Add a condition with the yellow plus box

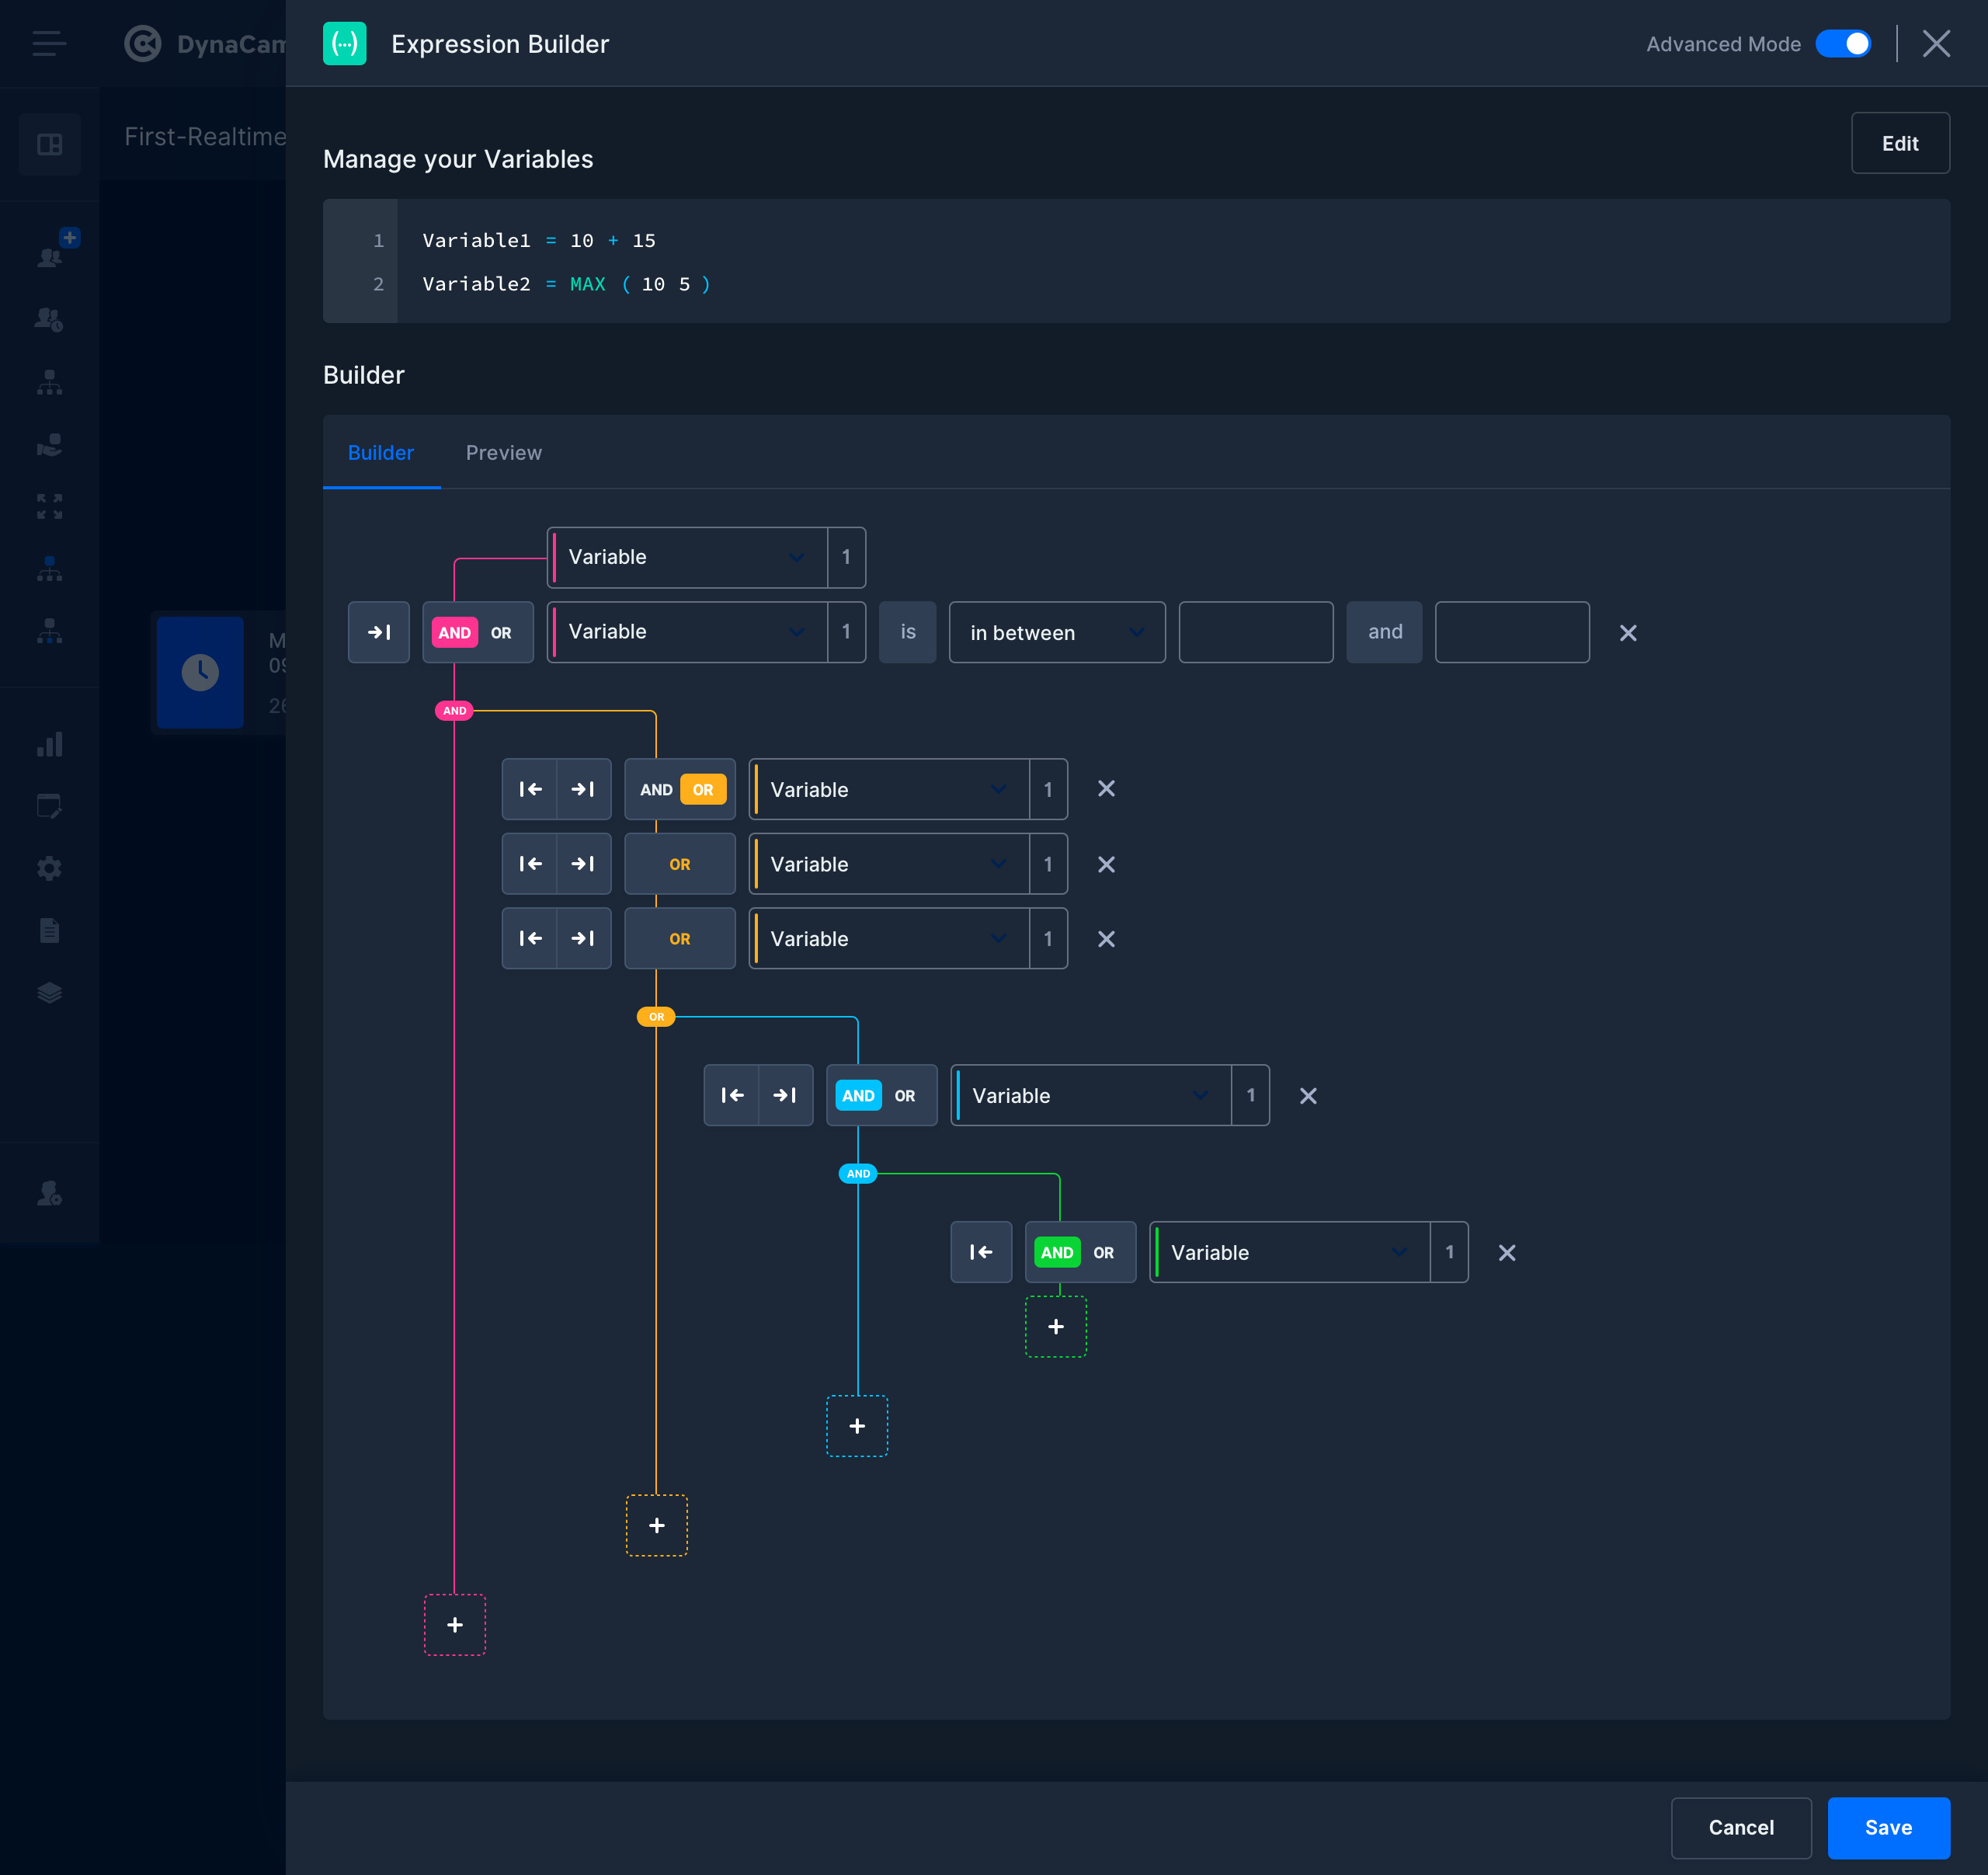point(656,1525)
